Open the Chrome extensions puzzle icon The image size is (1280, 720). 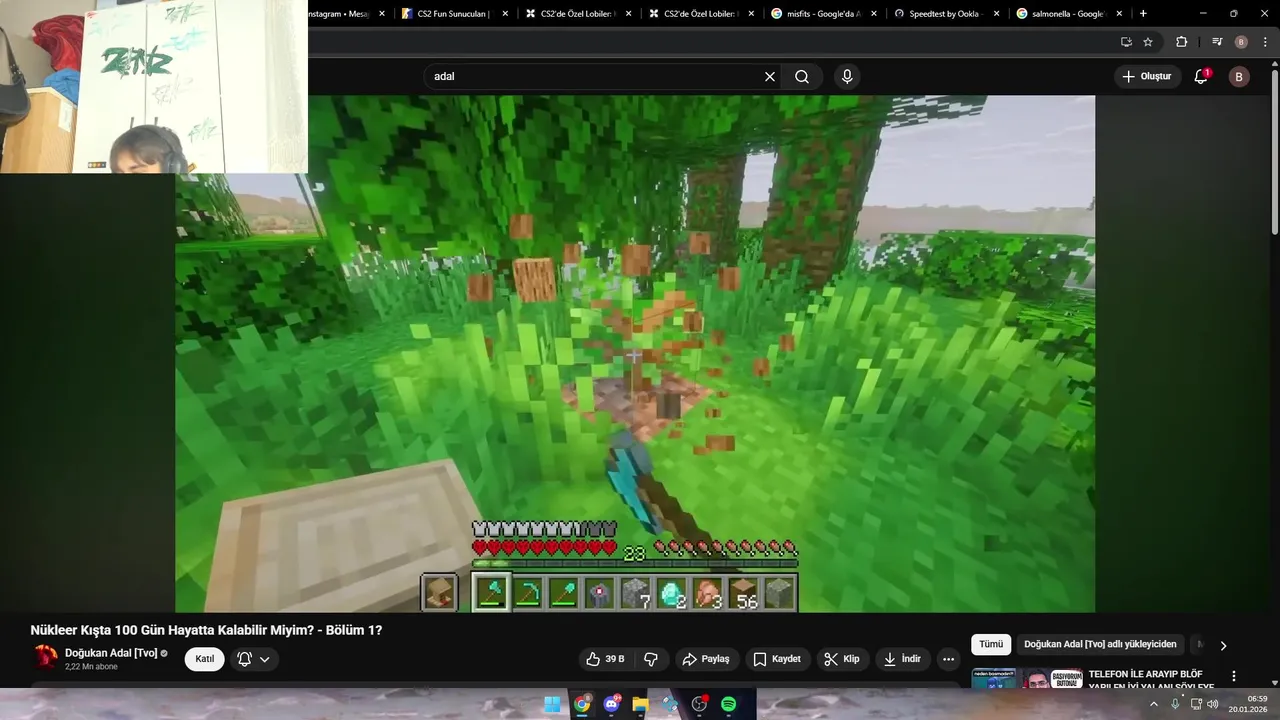1181,42
